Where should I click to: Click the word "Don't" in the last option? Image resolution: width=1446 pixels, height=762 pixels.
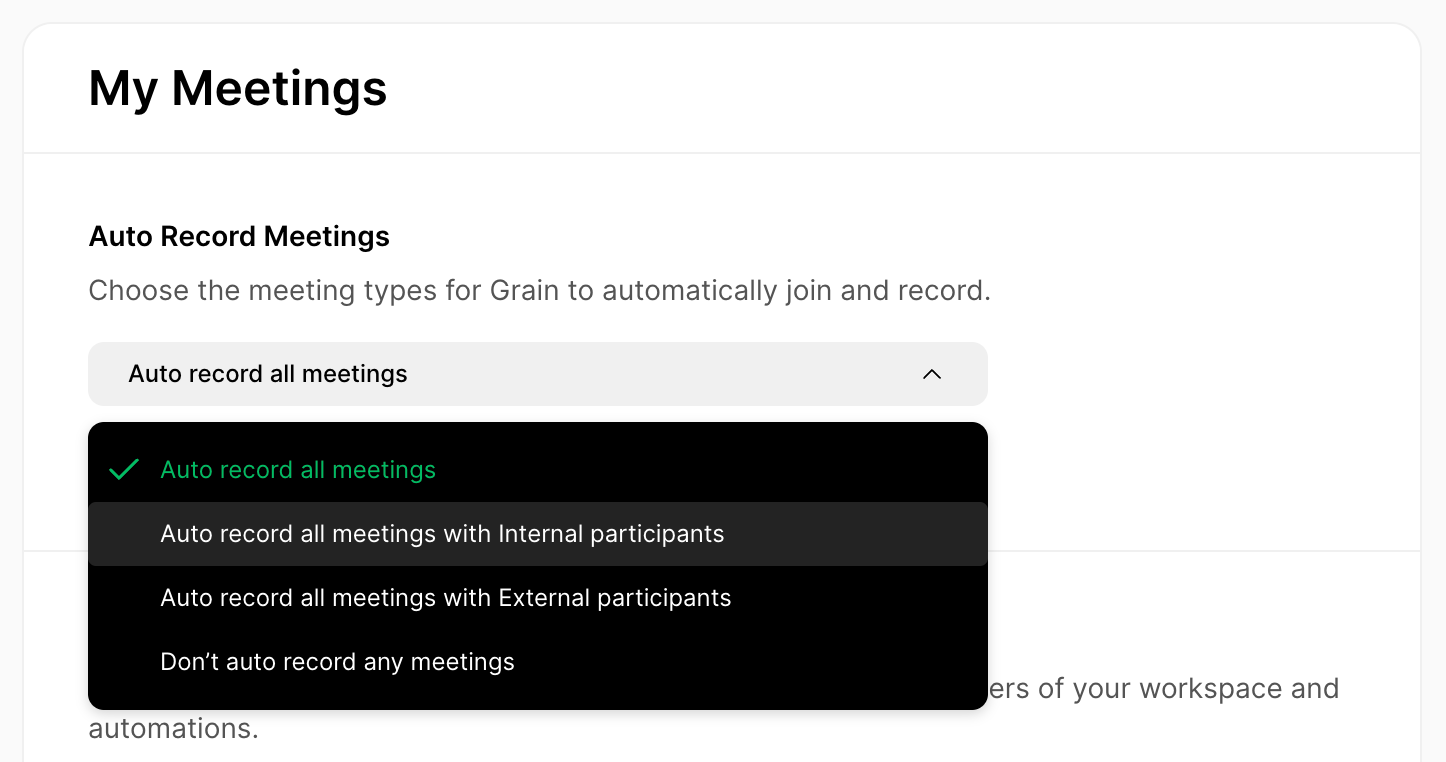tap(189, 662)
